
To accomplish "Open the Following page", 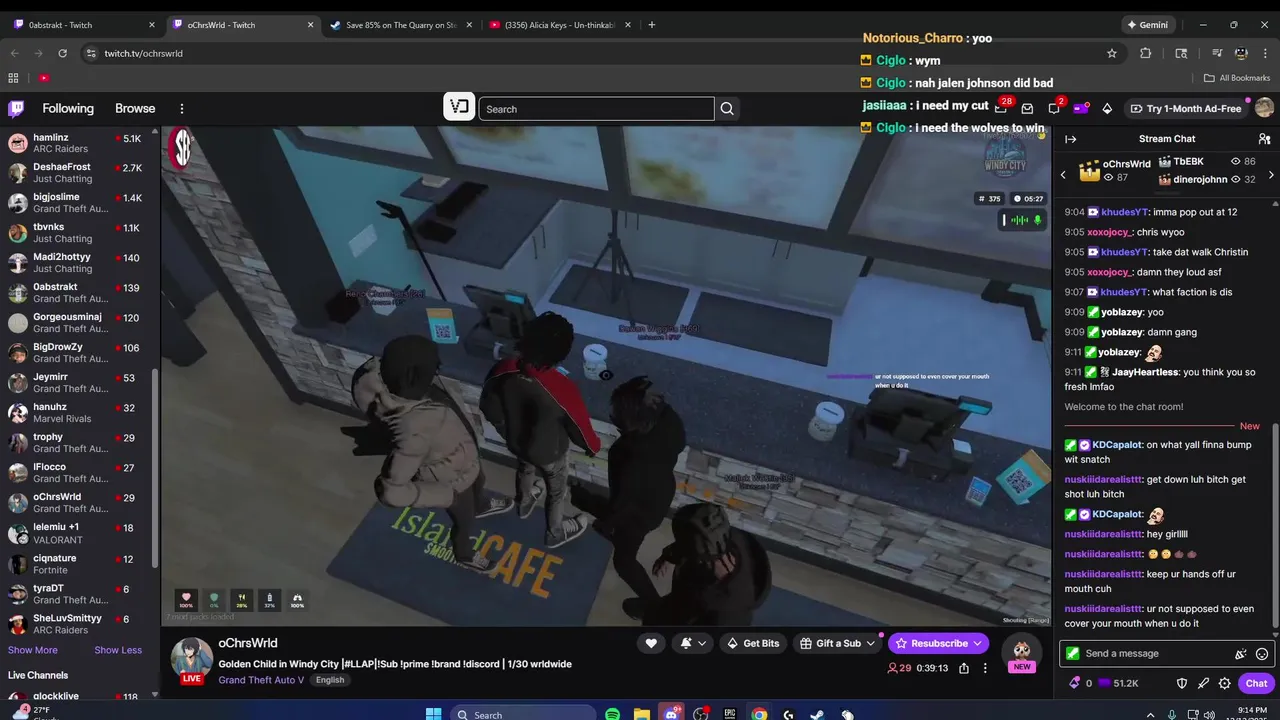I will pos(68,108).
